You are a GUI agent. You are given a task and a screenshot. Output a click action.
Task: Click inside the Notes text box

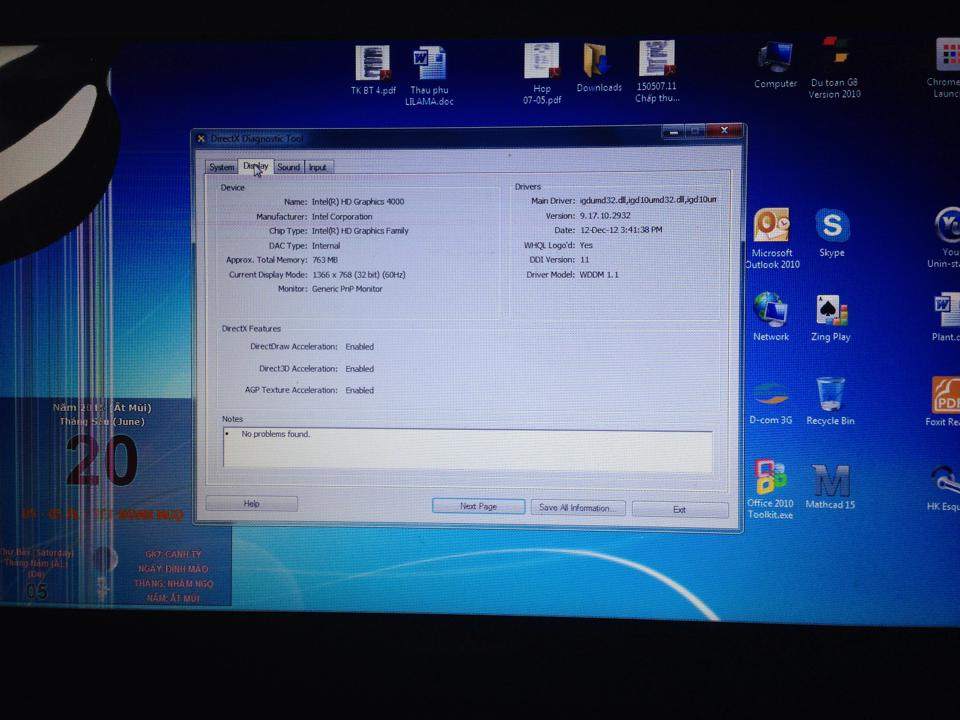pos(468,449)
